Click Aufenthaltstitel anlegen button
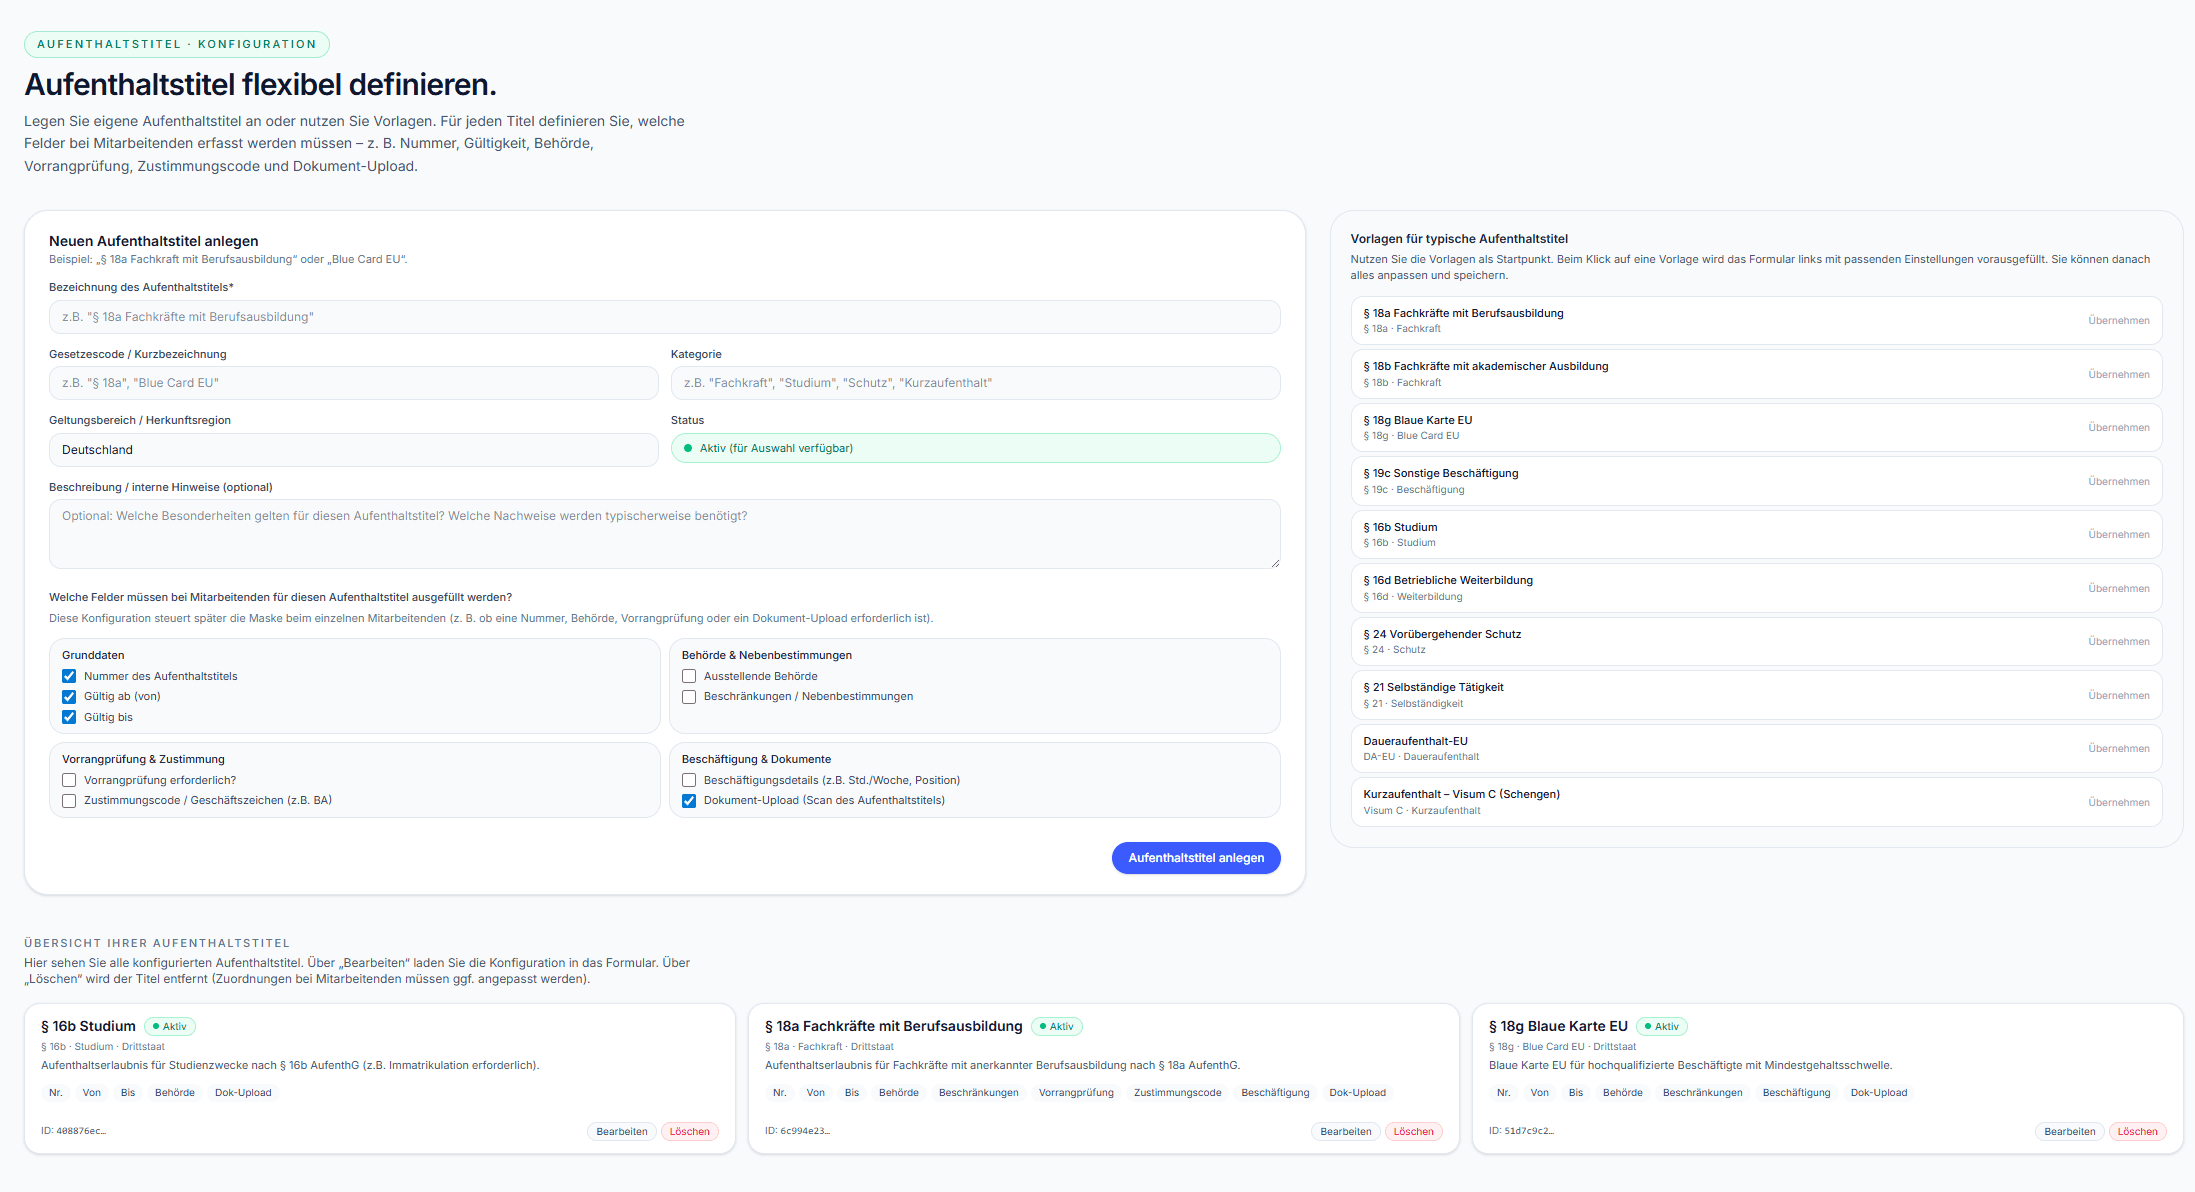 1195,858
